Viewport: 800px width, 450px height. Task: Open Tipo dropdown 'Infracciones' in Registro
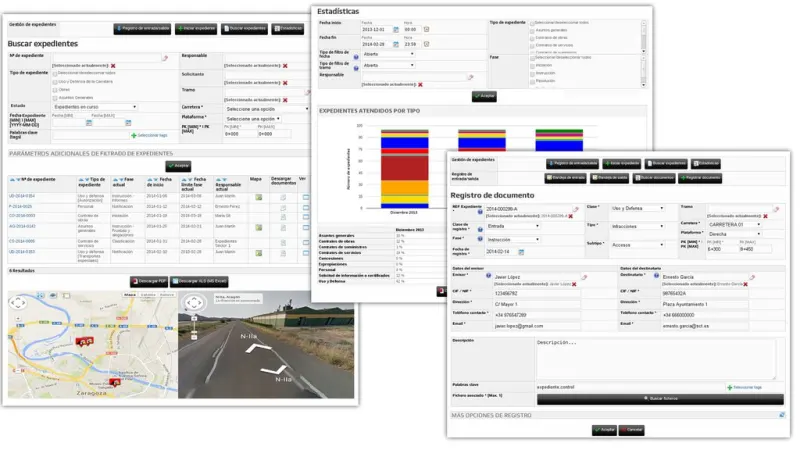pos(637,226)
